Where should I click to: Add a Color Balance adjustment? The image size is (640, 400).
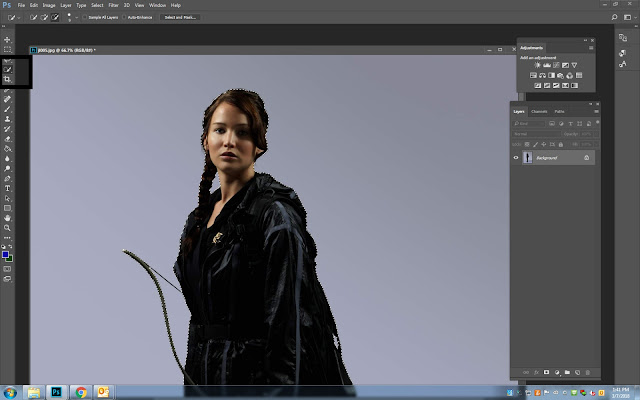pyautogui.click(x=542, y=76)
